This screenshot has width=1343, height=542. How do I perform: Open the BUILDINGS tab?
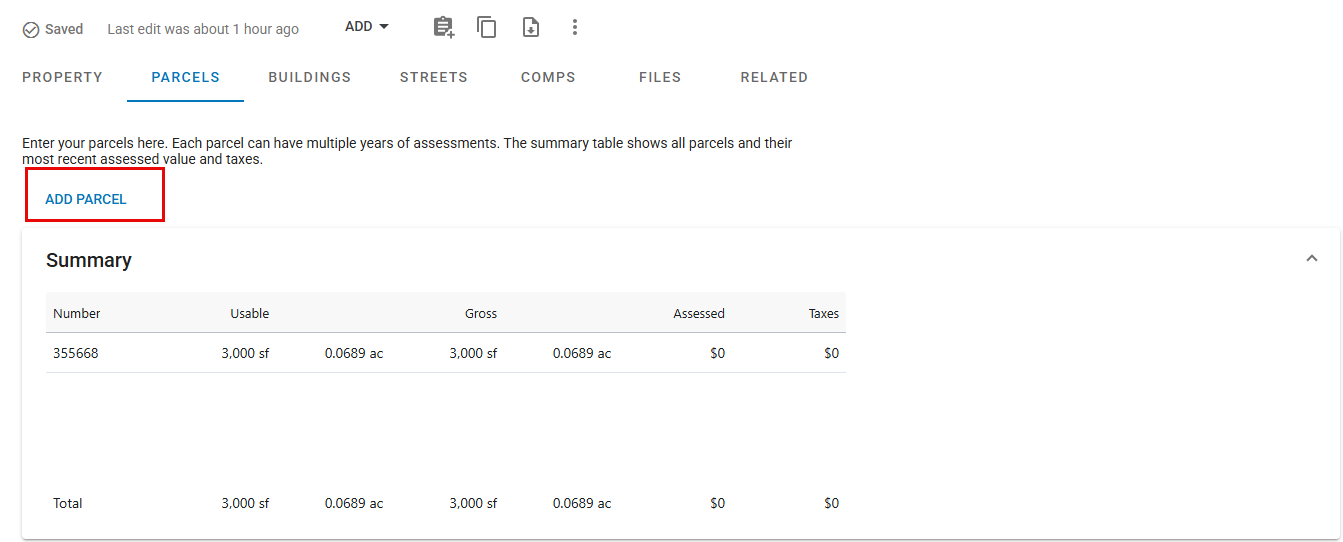pos(310,77)
